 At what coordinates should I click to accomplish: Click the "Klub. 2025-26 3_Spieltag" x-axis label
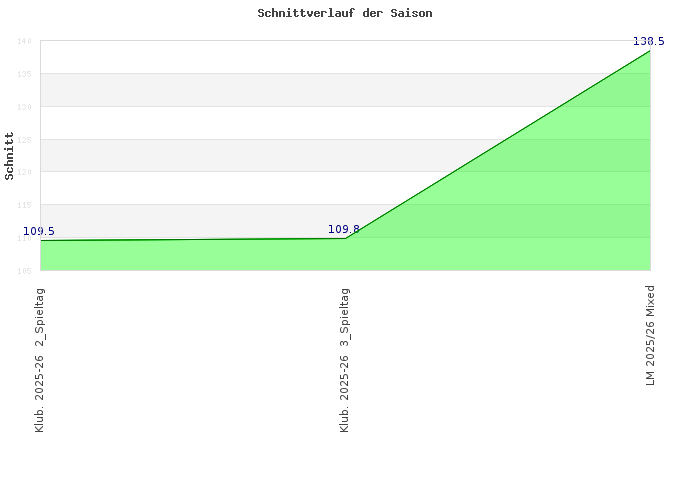tap(345, 359)
